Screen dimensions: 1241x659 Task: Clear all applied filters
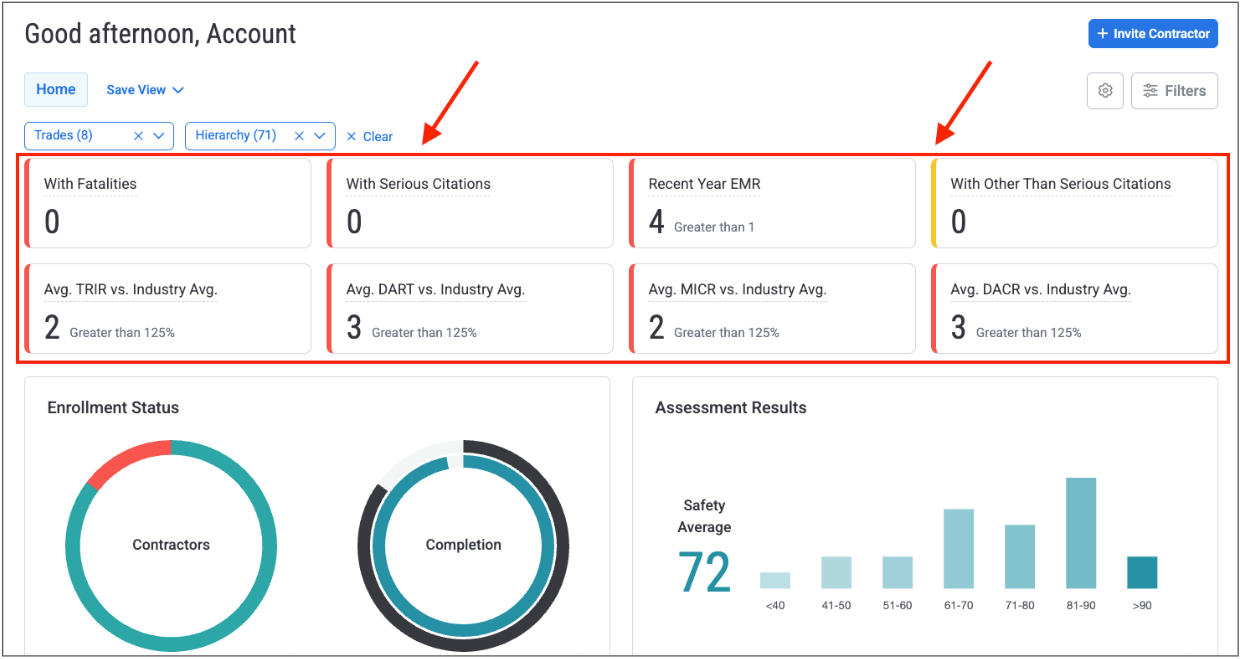click(370, 137)
